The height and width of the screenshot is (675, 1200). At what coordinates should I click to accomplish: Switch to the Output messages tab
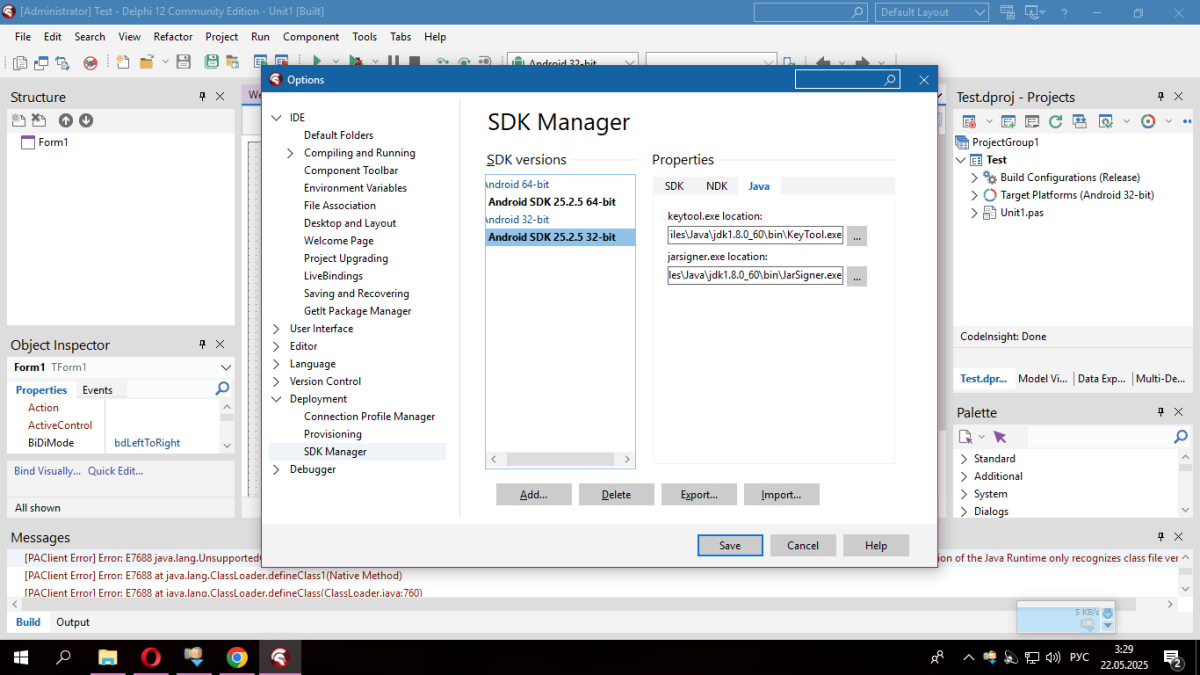tap(73, 622)
